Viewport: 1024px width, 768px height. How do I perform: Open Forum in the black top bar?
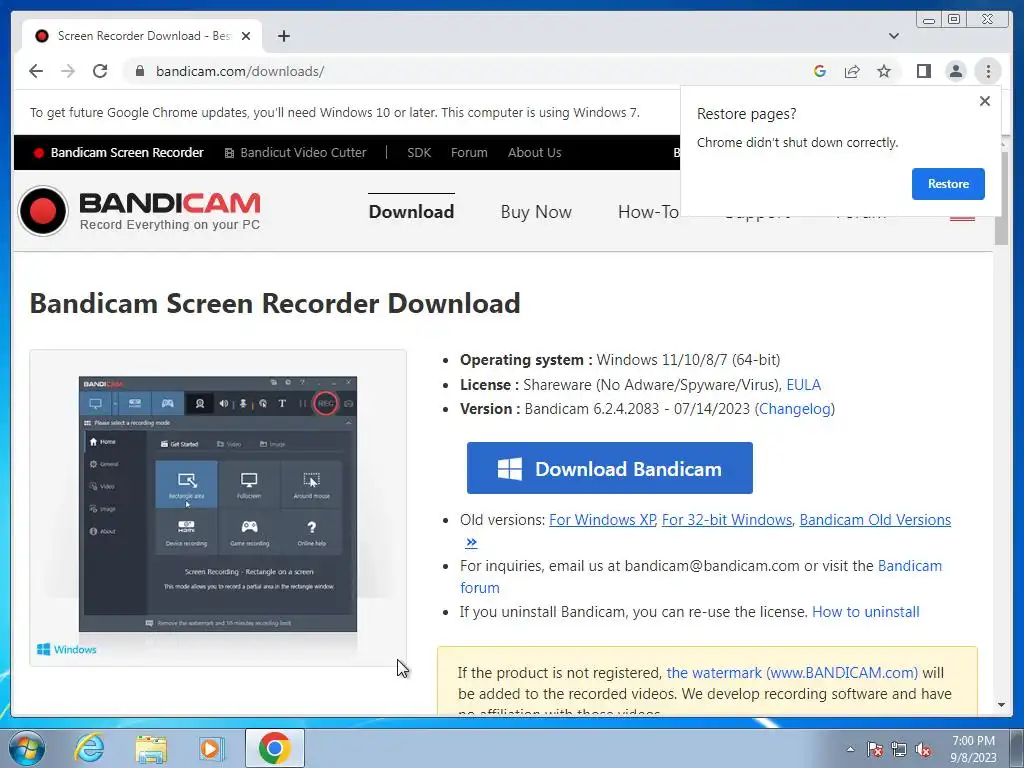[x=469, y=153]
